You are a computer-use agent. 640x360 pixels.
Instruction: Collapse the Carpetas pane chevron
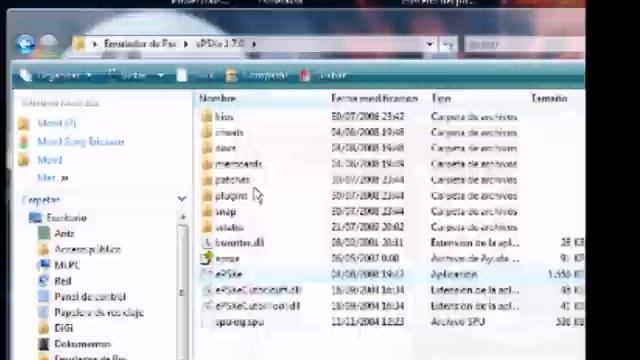[x=182, y=199]
